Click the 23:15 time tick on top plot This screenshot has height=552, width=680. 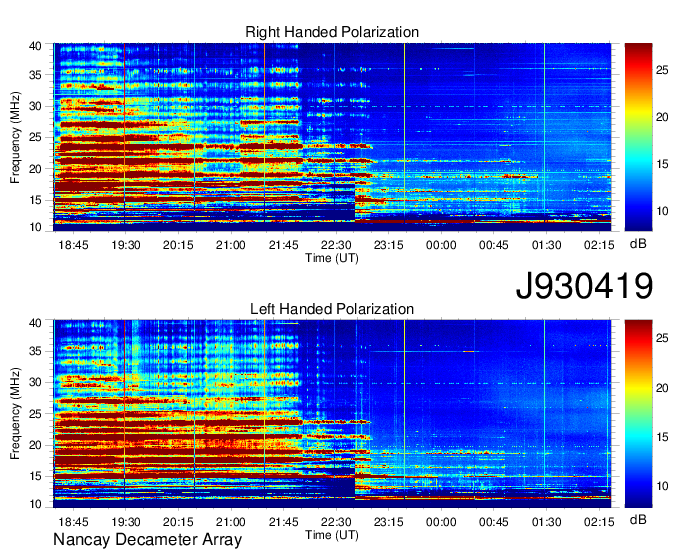tap(389, 245)
